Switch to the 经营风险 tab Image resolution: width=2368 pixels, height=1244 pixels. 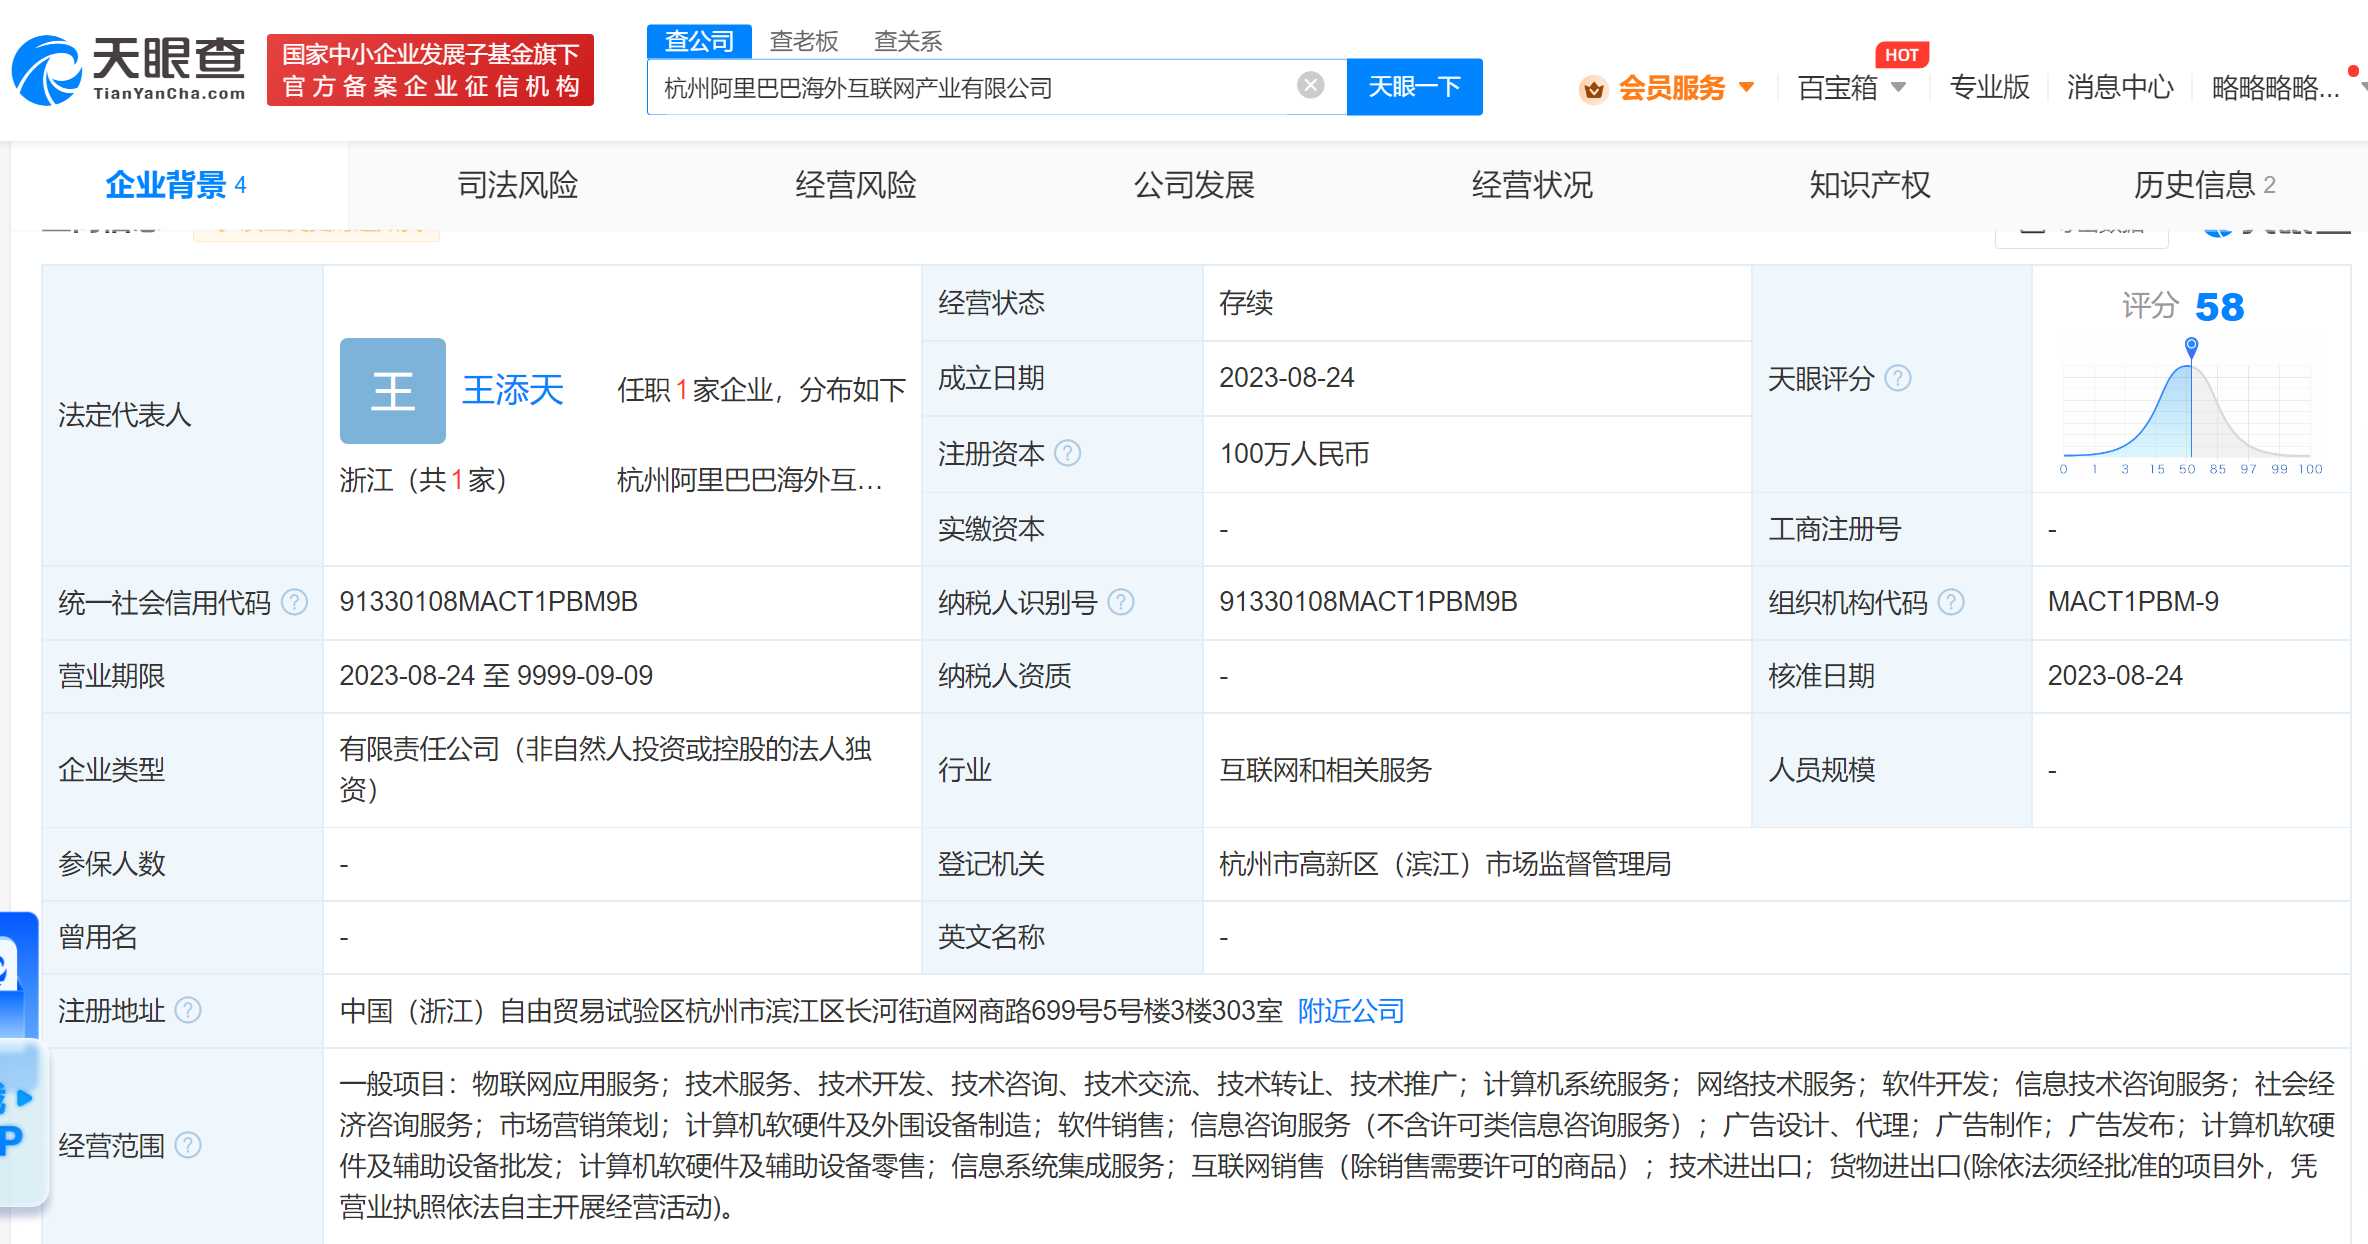(x=856, y=185)
